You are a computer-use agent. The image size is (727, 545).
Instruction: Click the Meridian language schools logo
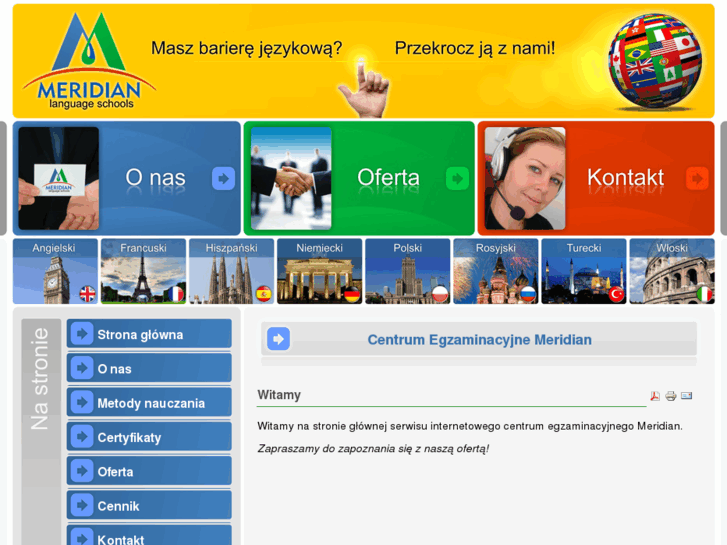(x=89, y=61)
